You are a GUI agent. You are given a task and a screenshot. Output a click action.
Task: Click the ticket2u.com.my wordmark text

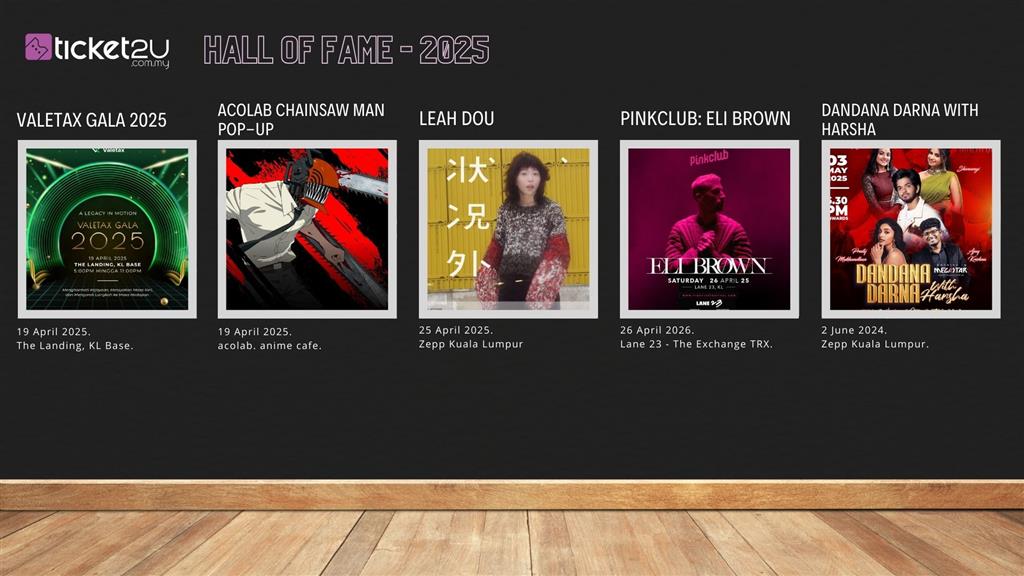coord(111,50)
